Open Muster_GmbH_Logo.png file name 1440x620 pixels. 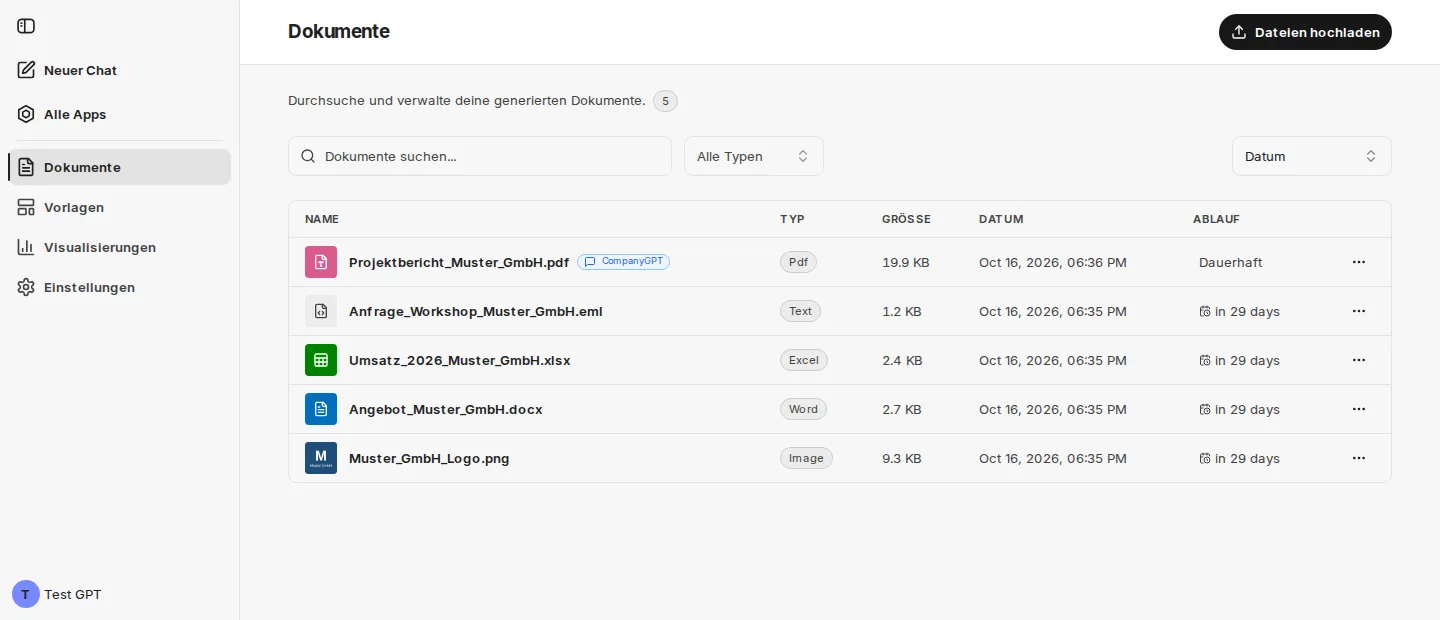[429, 458]
